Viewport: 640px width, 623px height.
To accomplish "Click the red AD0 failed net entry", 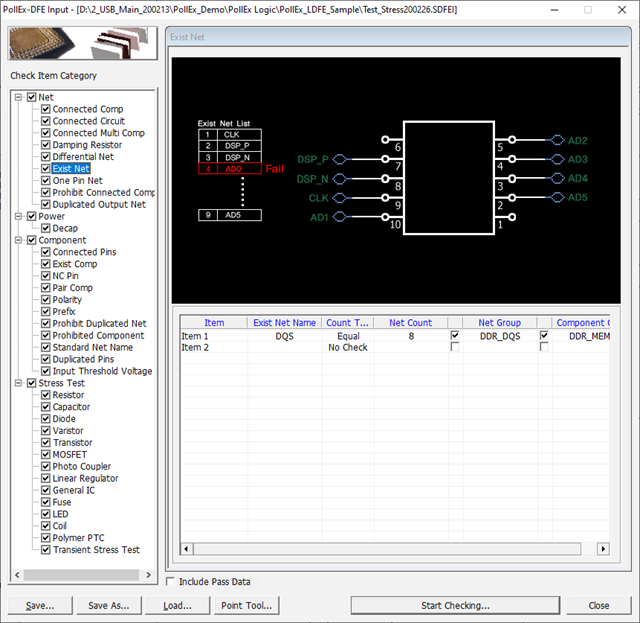I will click(232, 169).
